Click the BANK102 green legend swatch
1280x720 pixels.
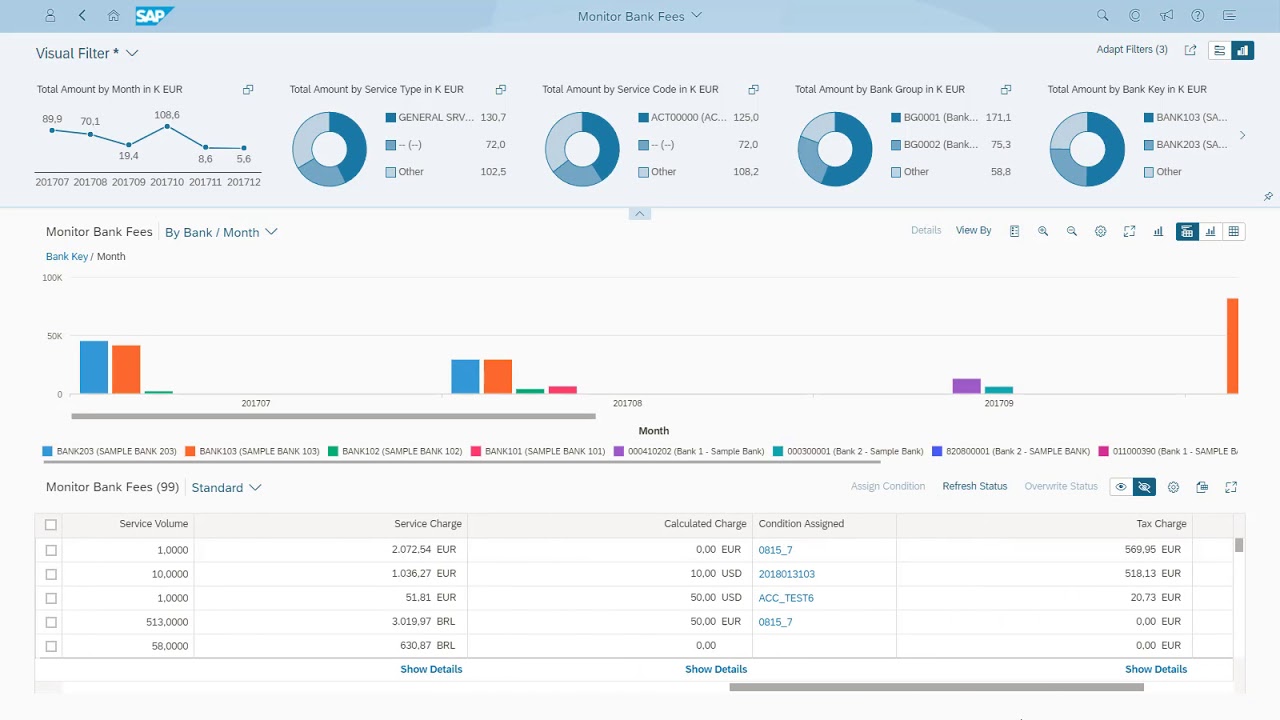pyautogui.click(x=333, y=451)
